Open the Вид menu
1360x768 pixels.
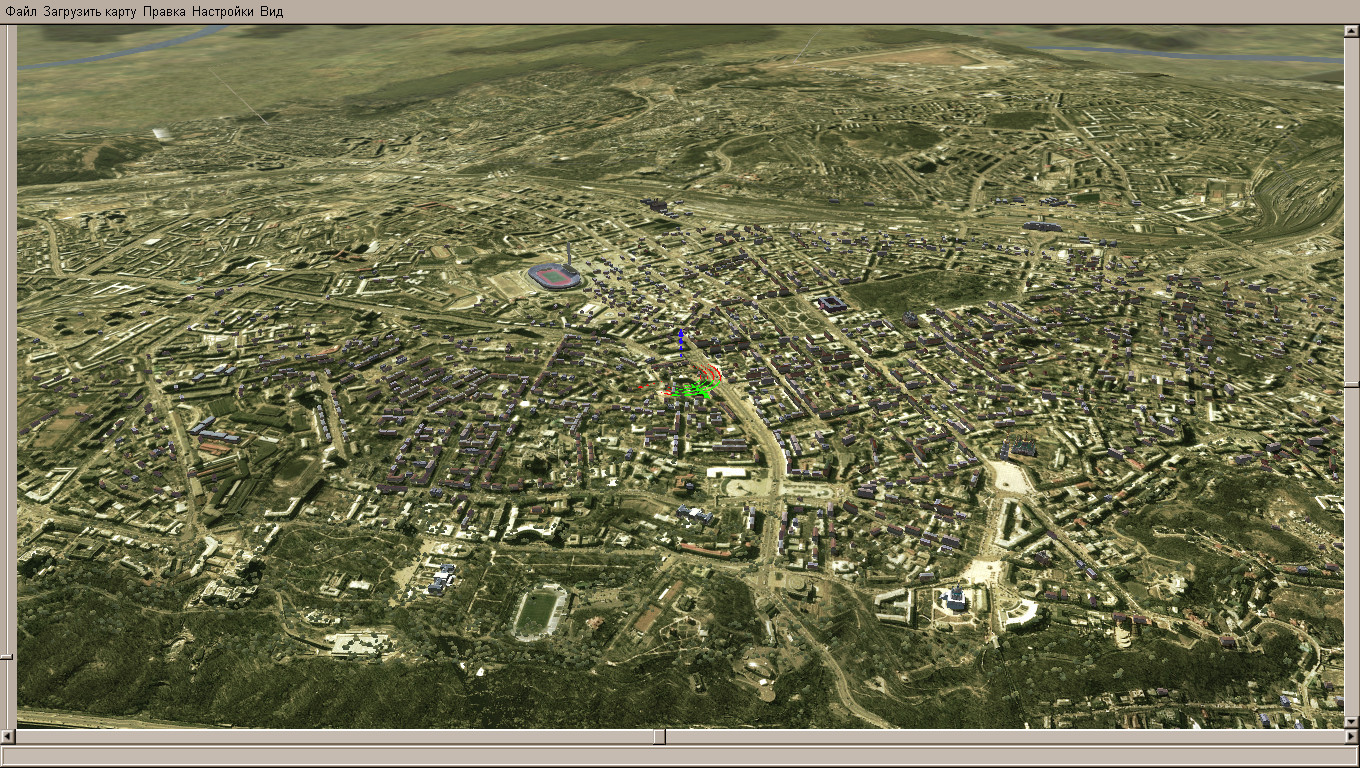[272, 12]
